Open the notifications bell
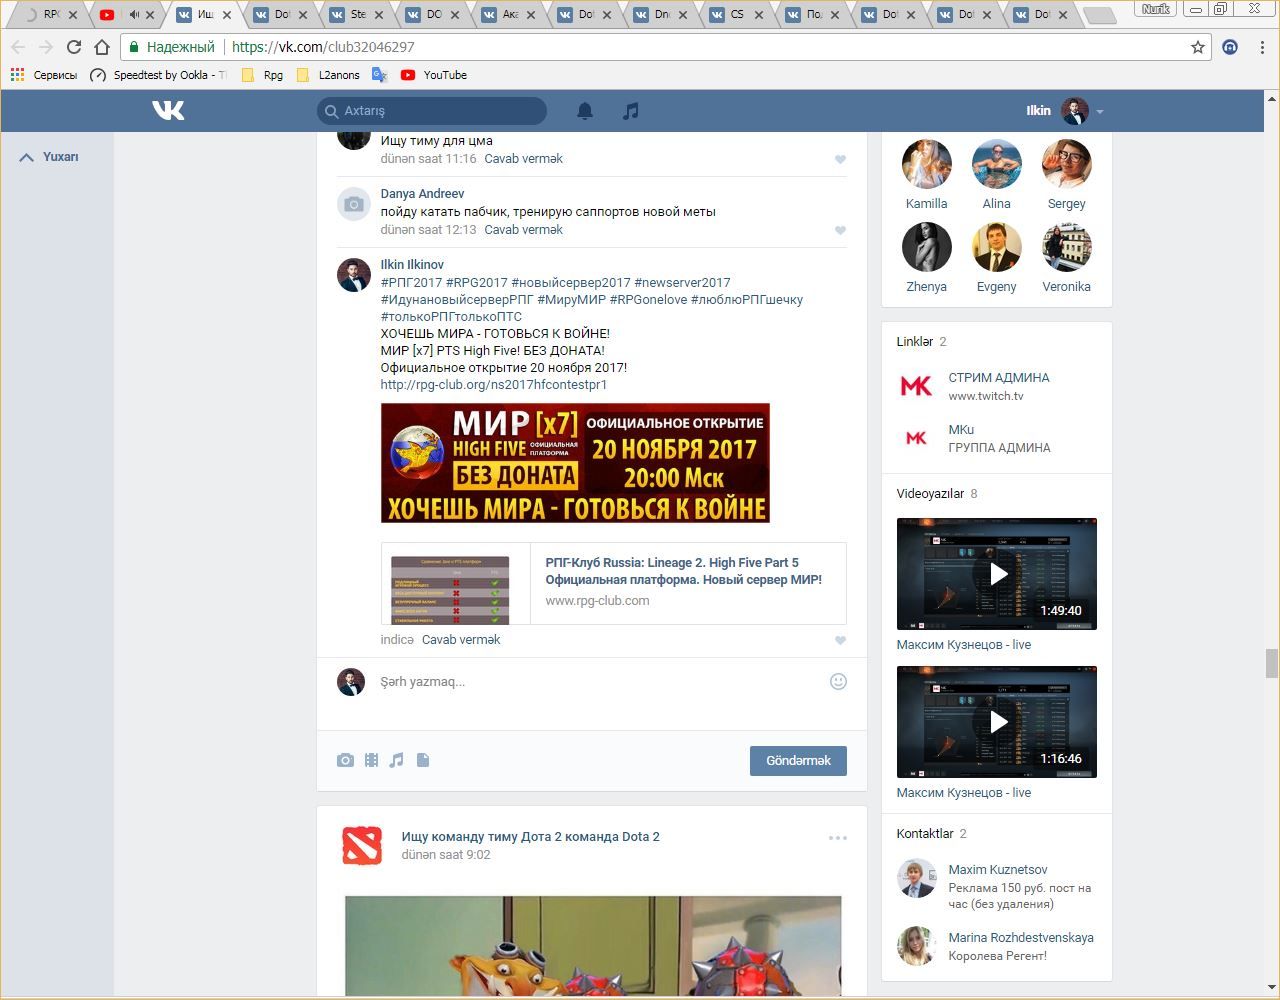The image size is (1280, 1000). (x=585, y=111)
